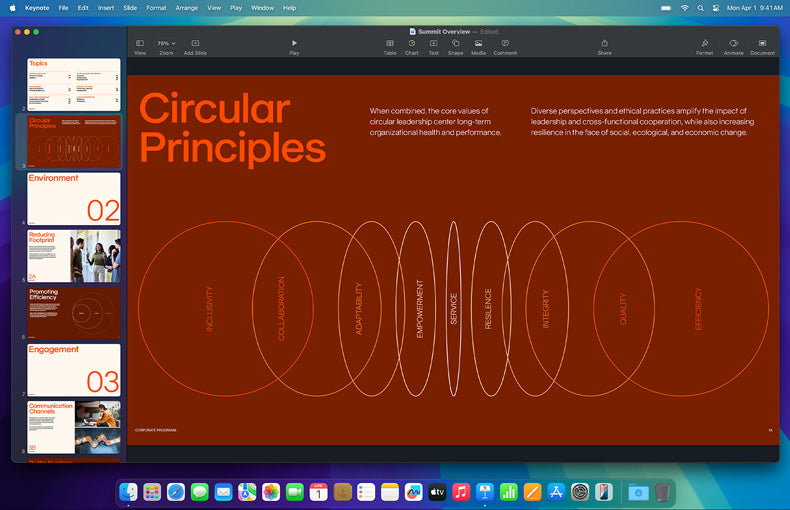
Task: Toggle the Format inspector sidebar
Action: tap(704, 44)
